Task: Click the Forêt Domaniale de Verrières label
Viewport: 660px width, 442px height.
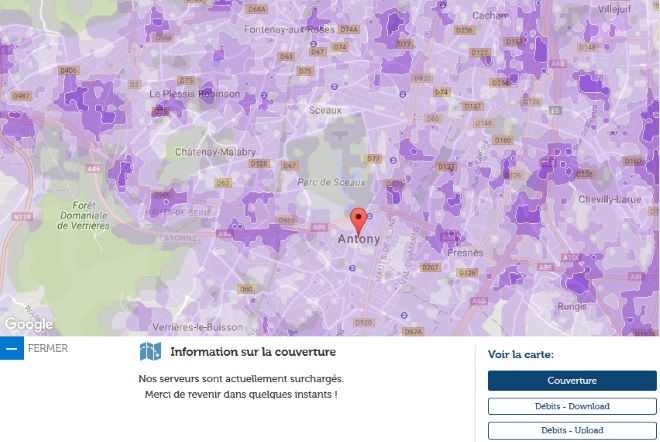Action: [x=83, y=216]
